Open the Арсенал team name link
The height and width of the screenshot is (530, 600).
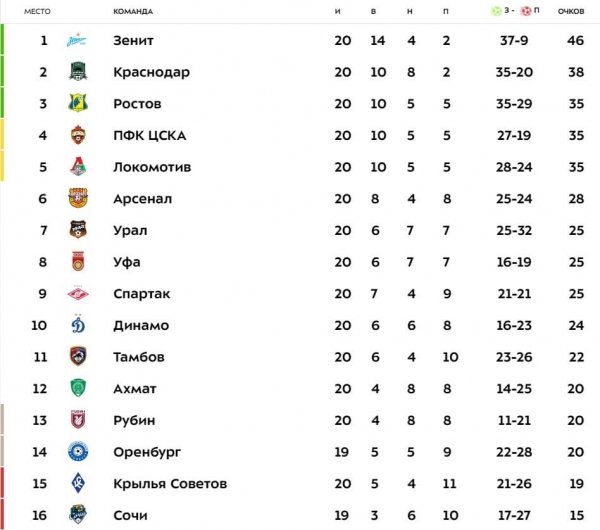click(x=142, y=199)
